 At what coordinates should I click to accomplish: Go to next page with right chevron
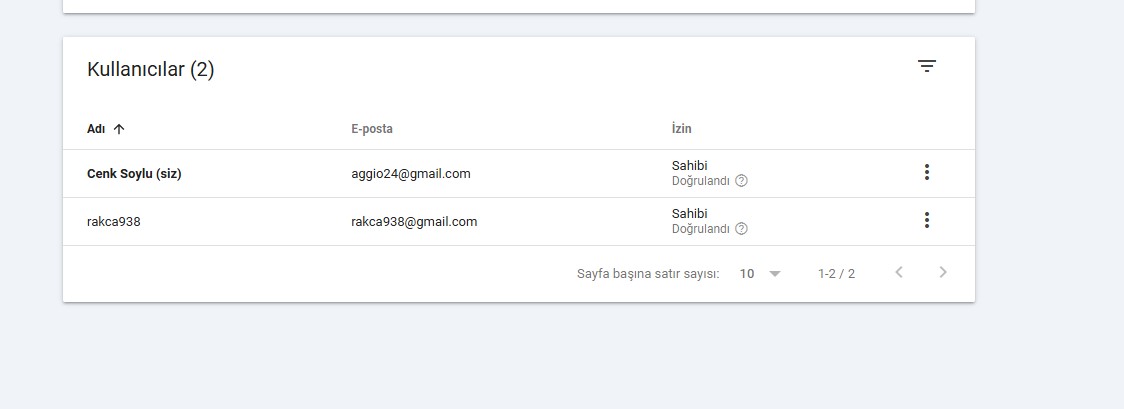943,272
